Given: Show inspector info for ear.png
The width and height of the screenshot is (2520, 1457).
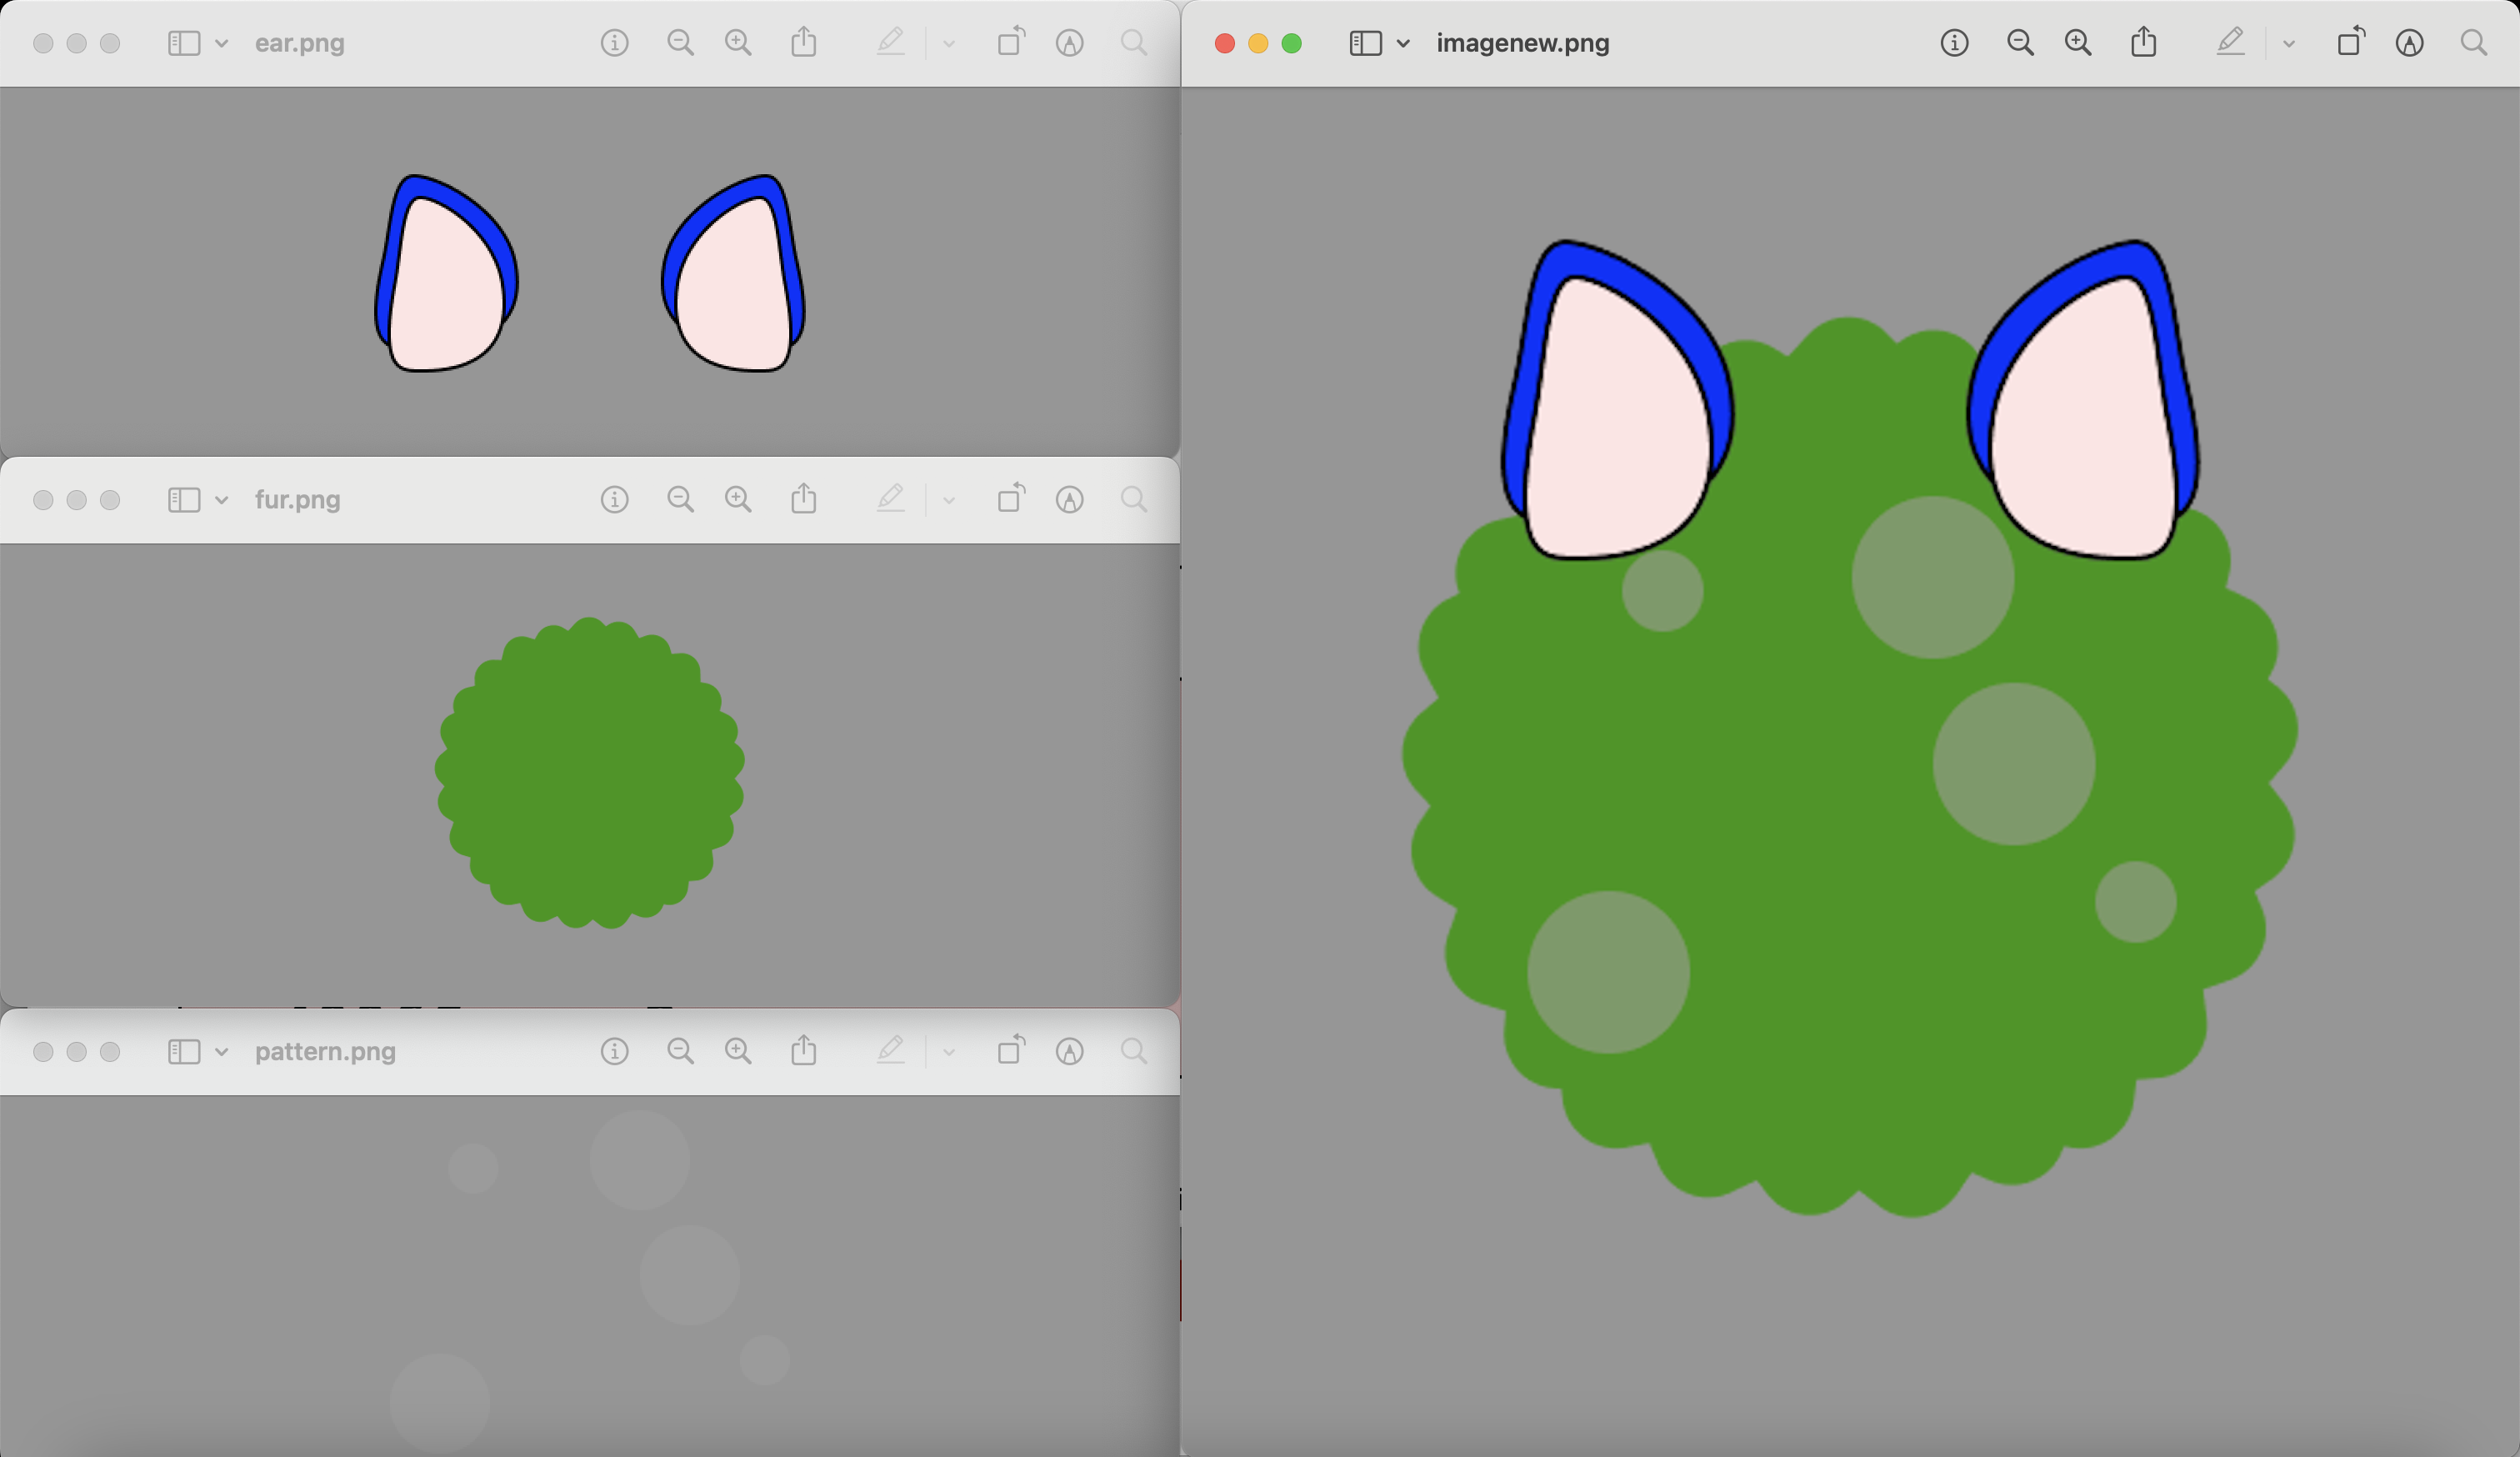Looking at the screenshot, I should [615, 43].
